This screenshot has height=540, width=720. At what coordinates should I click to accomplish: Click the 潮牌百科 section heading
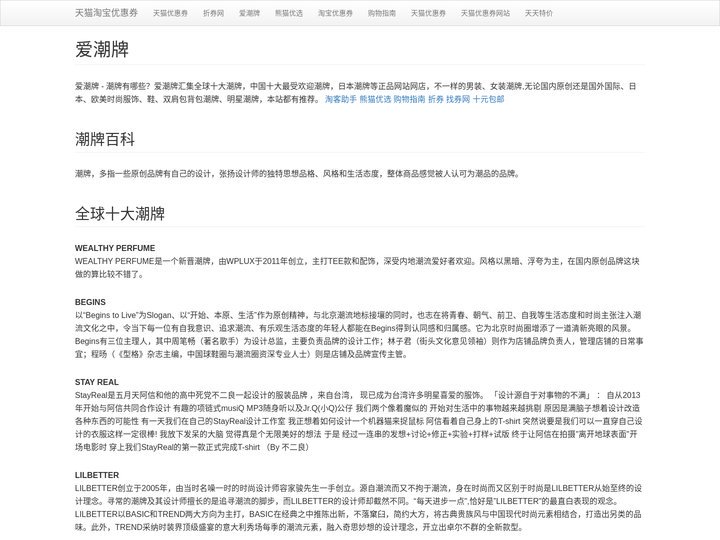[105, 139]
